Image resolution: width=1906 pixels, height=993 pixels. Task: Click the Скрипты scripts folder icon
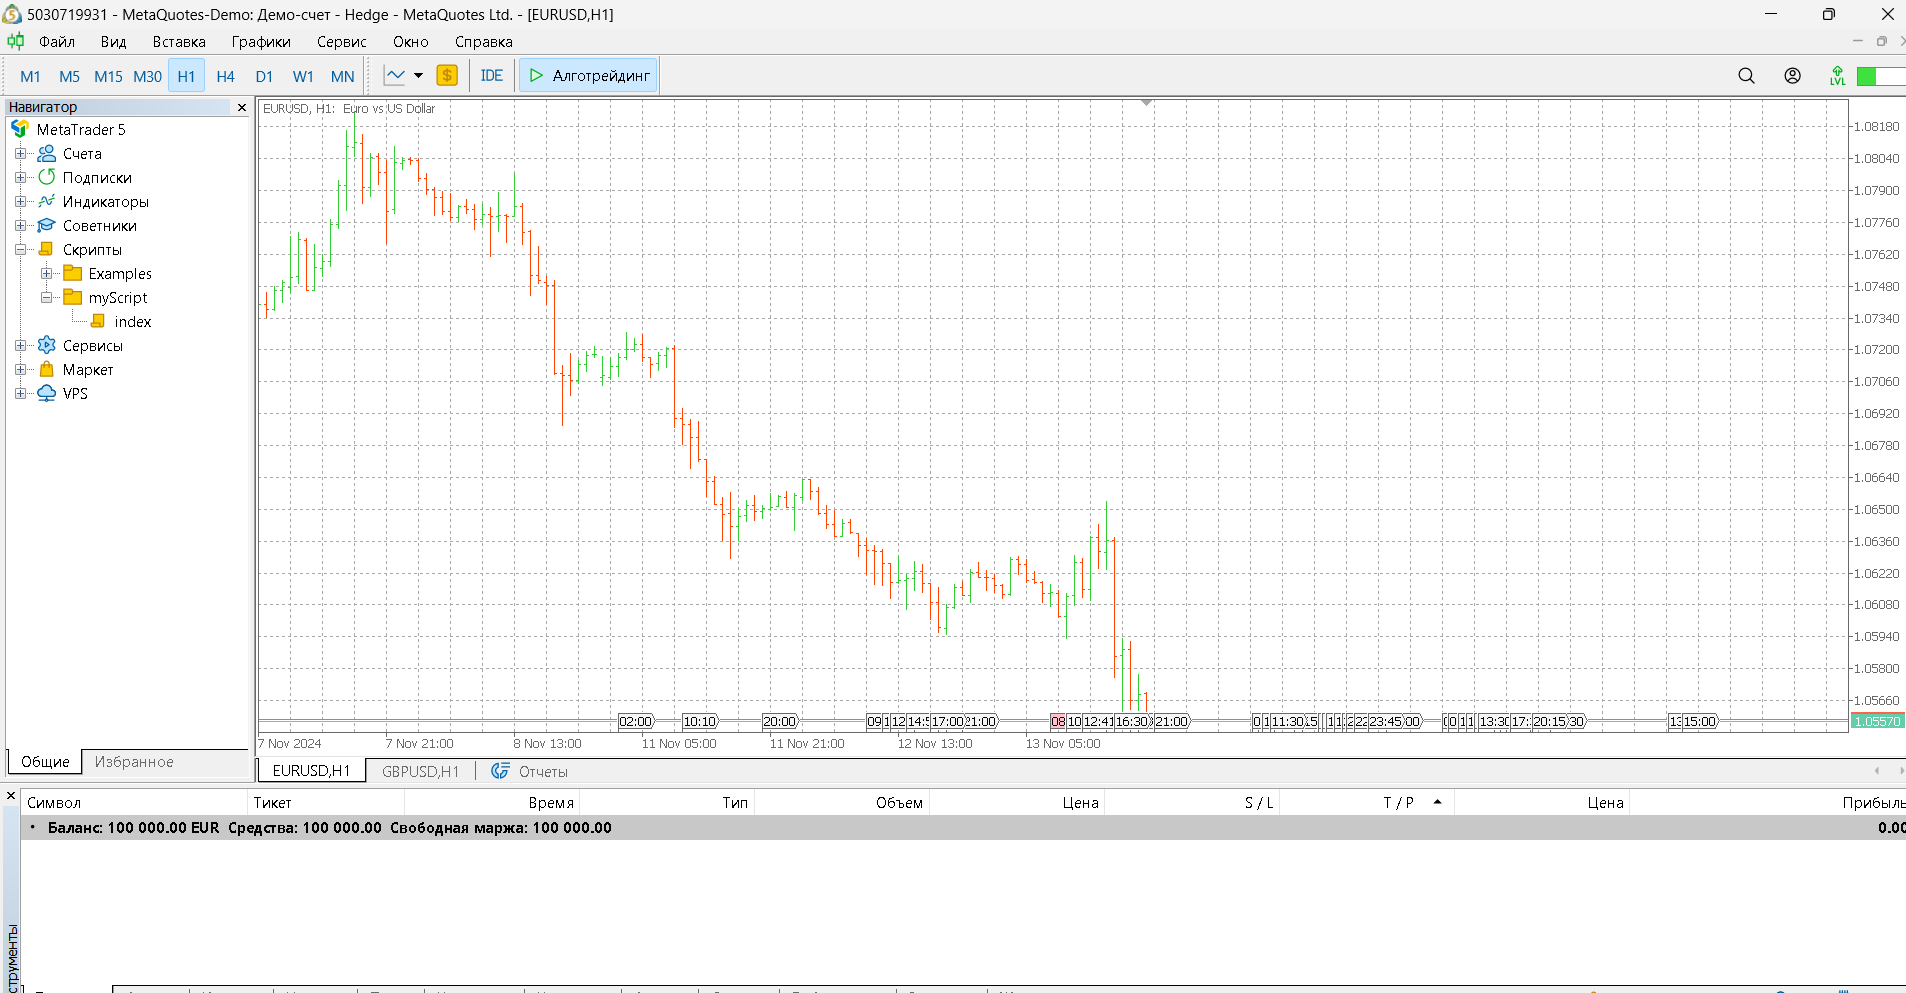click(x=46, y=250)
